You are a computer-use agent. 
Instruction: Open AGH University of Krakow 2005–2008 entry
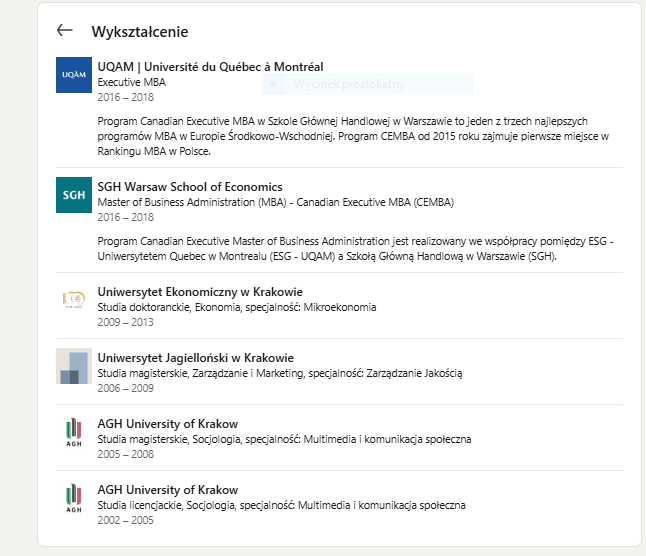pos(168,424)
